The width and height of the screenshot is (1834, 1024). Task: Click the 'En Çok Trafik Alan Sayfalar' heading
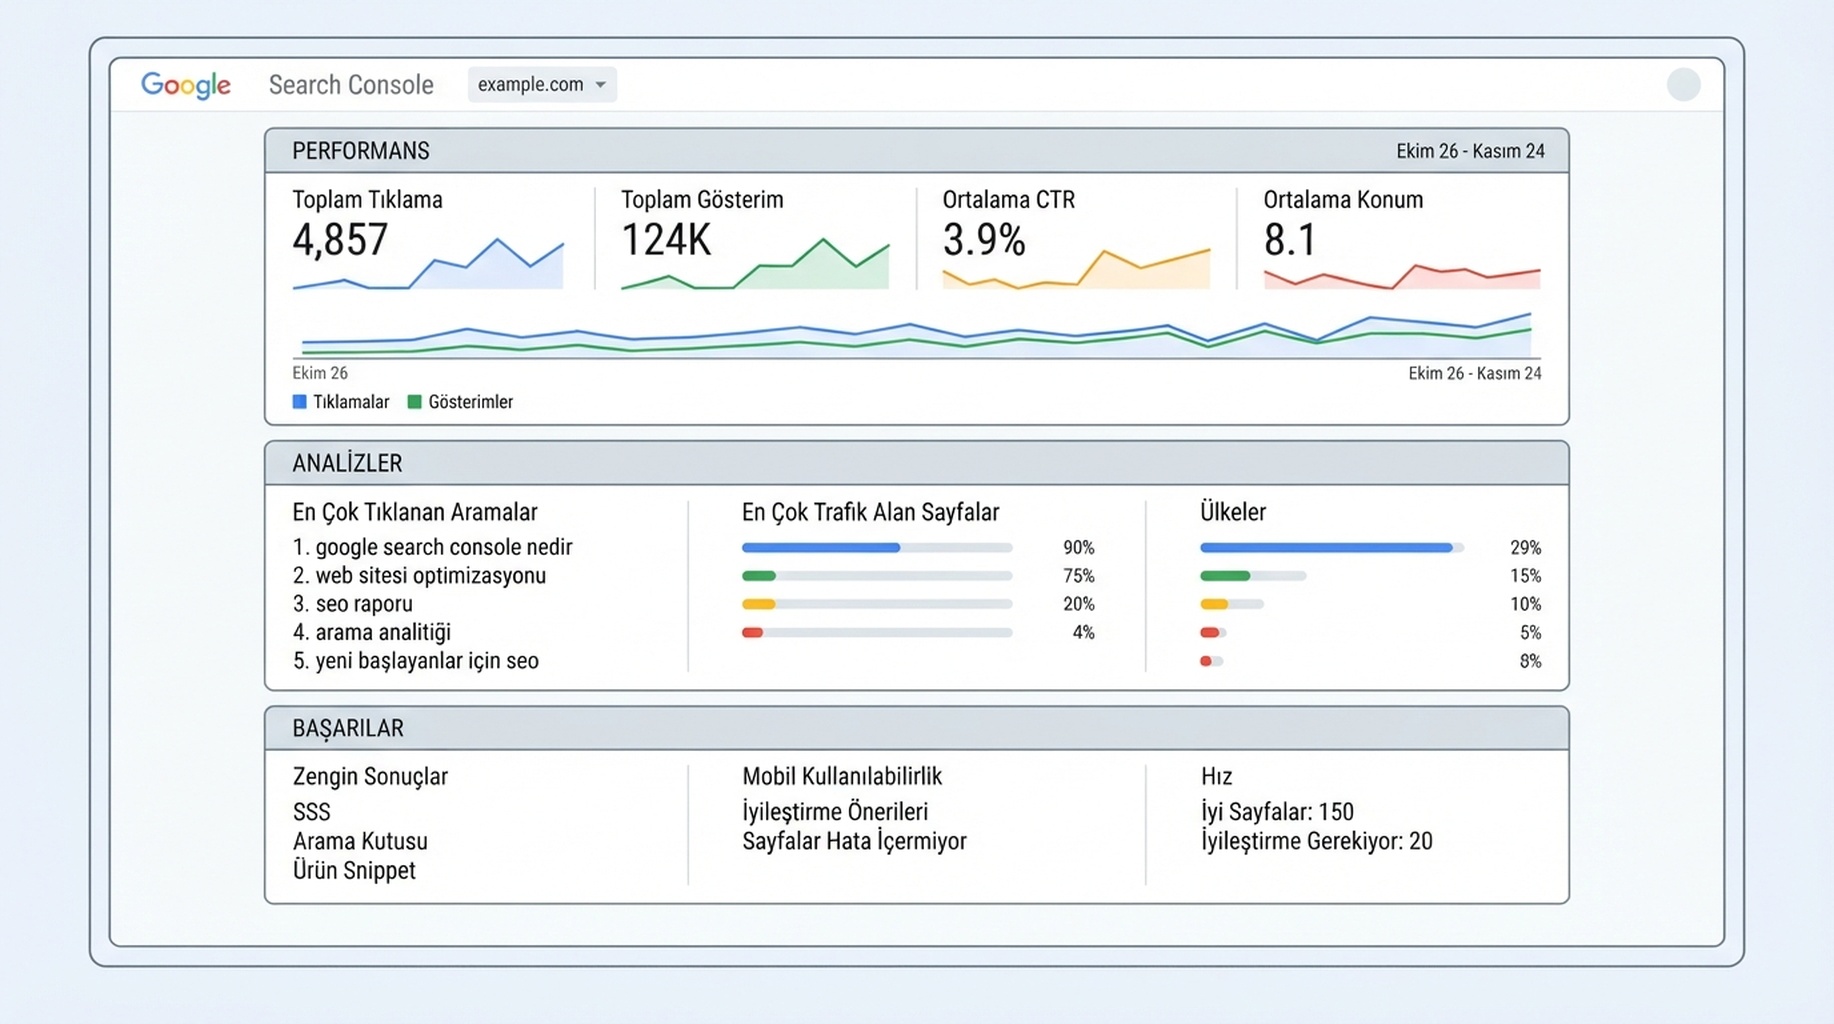(870, 512)
